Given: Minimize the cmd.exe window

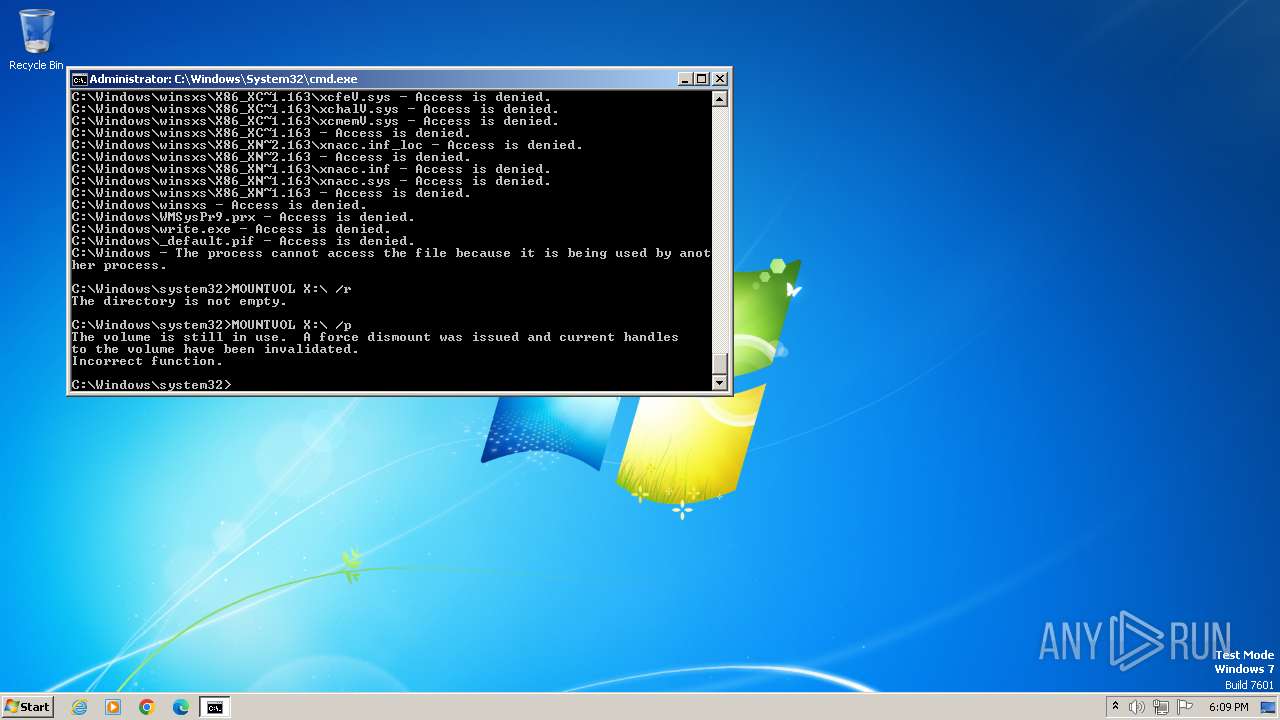Looking at the screenshot, I should 685,79.
